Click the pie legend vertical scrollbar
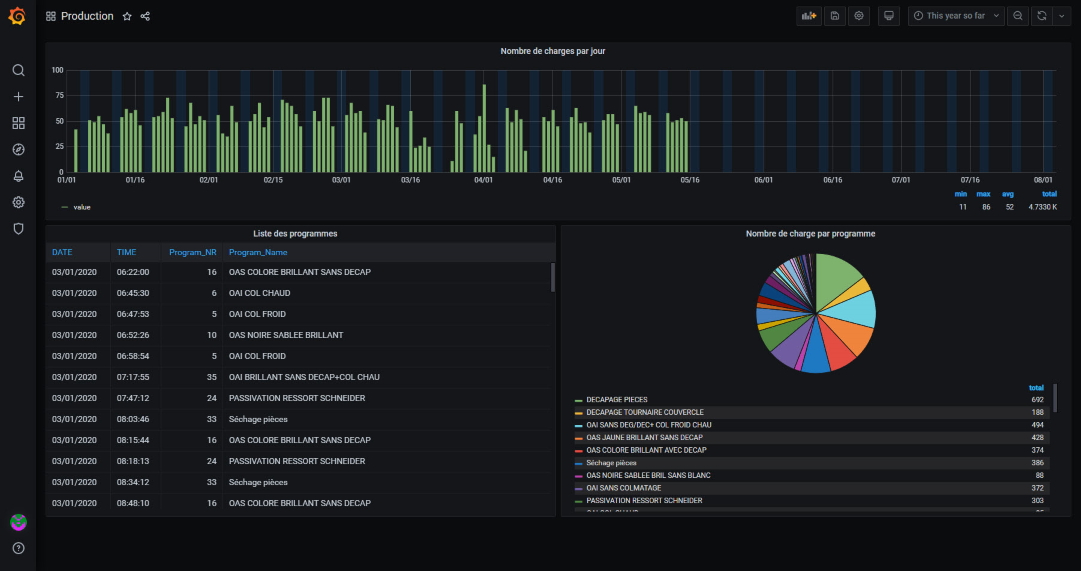This screenshot has height=571, width=1081. click(x=1054, y=399)
